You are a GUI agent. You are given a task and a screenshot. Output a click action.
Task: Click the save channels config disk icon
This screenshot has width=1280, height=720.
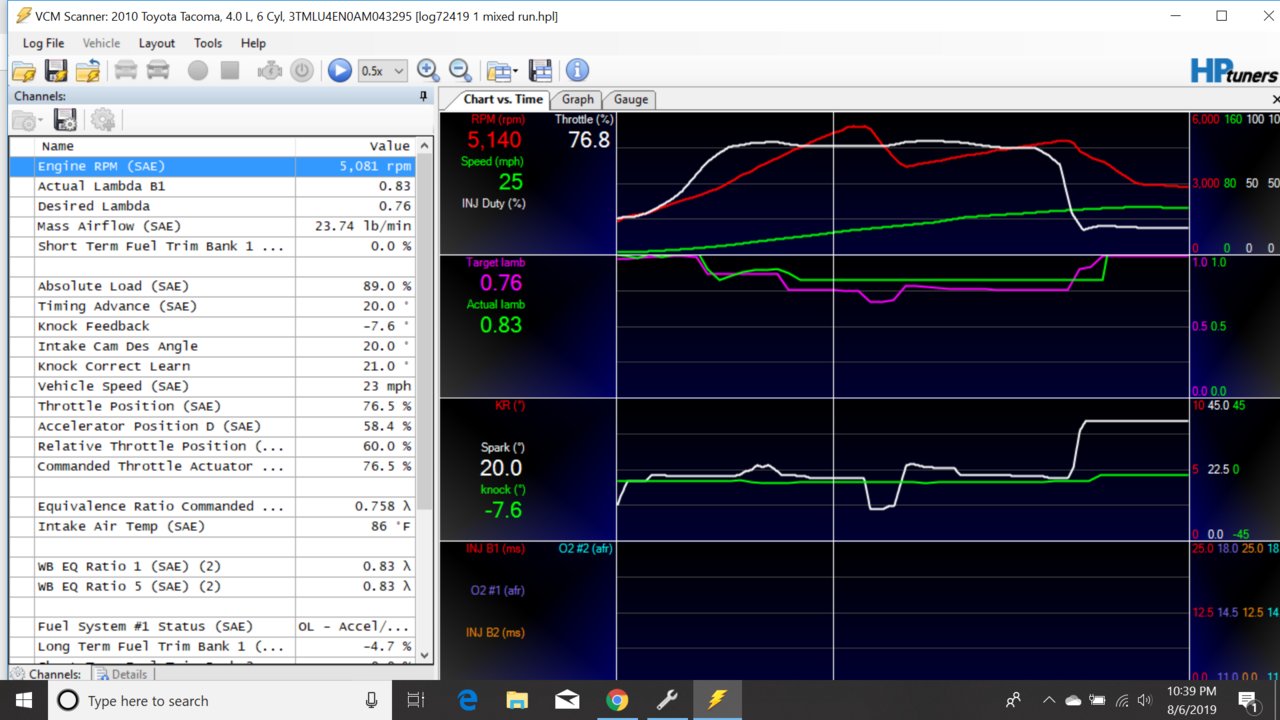[x=65, y=121]
